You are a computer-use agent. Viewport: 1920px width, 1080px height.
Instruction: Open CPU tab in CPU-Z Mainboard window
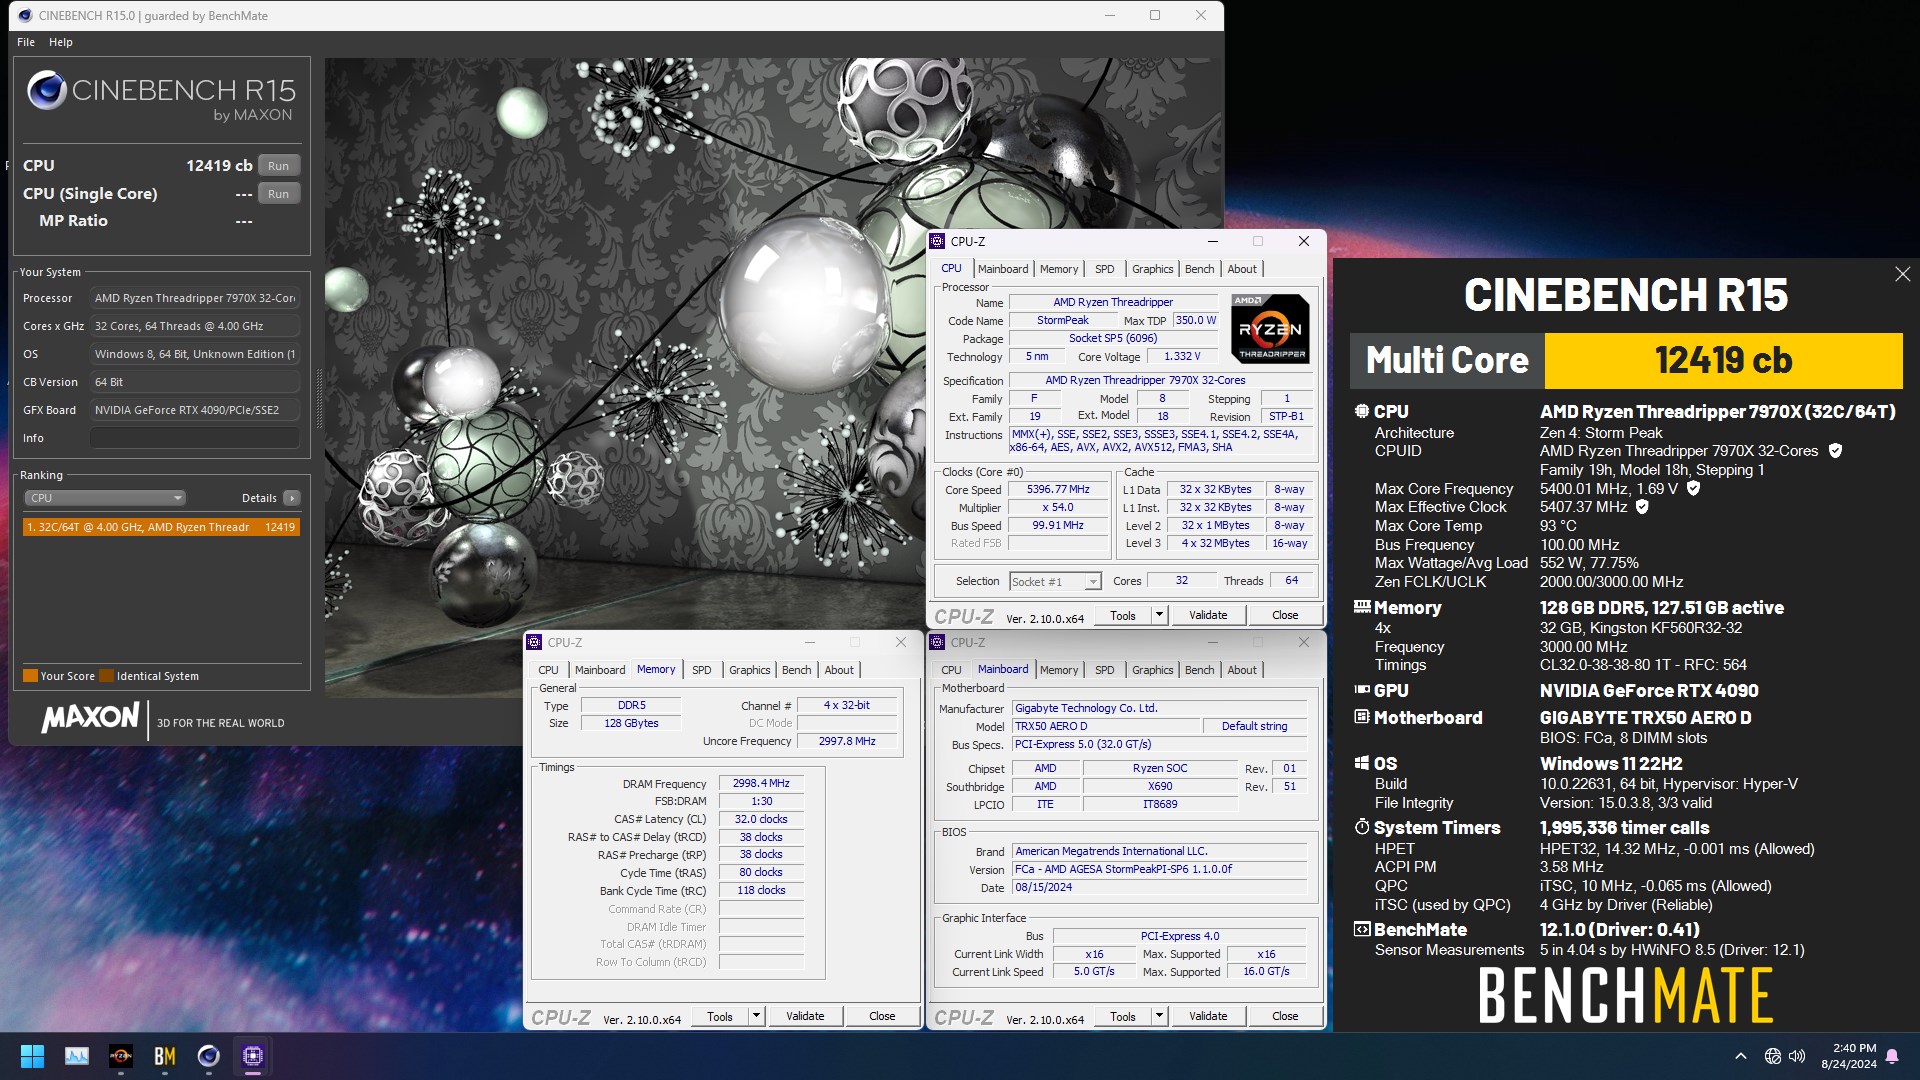click(x=951, y=670)
